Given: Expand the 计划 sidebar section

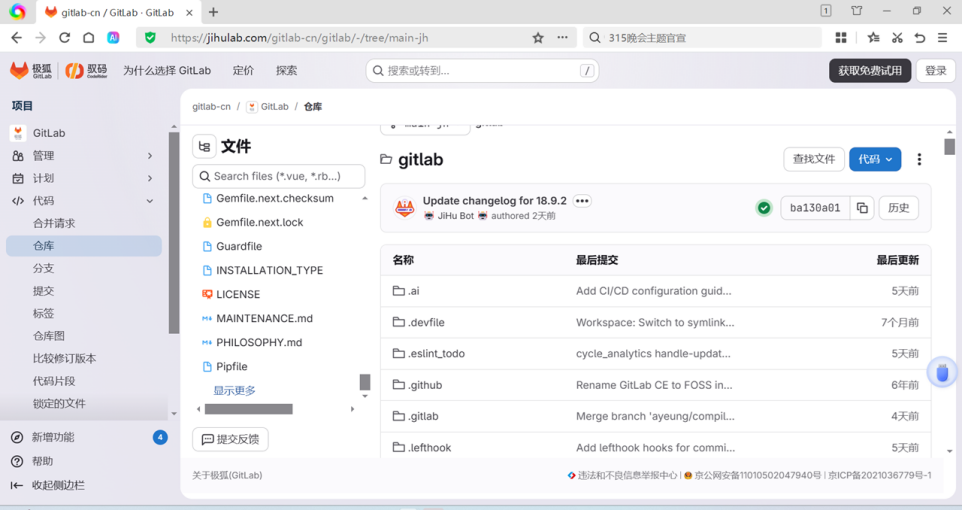Looking at the screenshot, I should point(84,178).
